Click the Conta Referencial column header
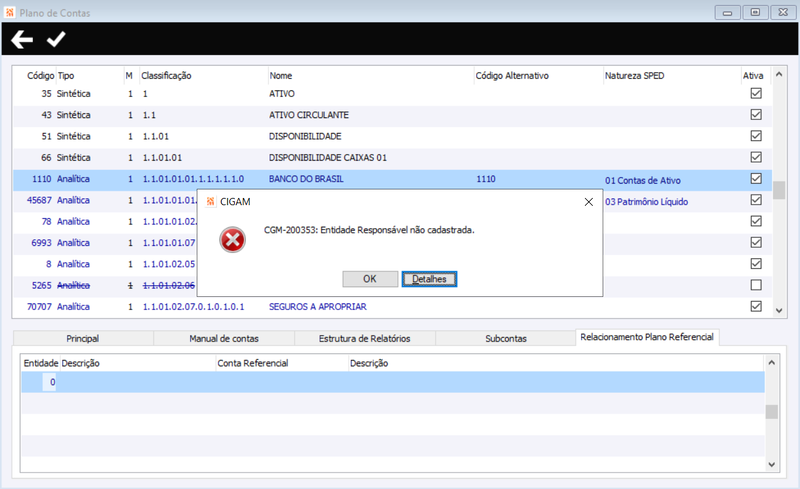 click(253, 363)
